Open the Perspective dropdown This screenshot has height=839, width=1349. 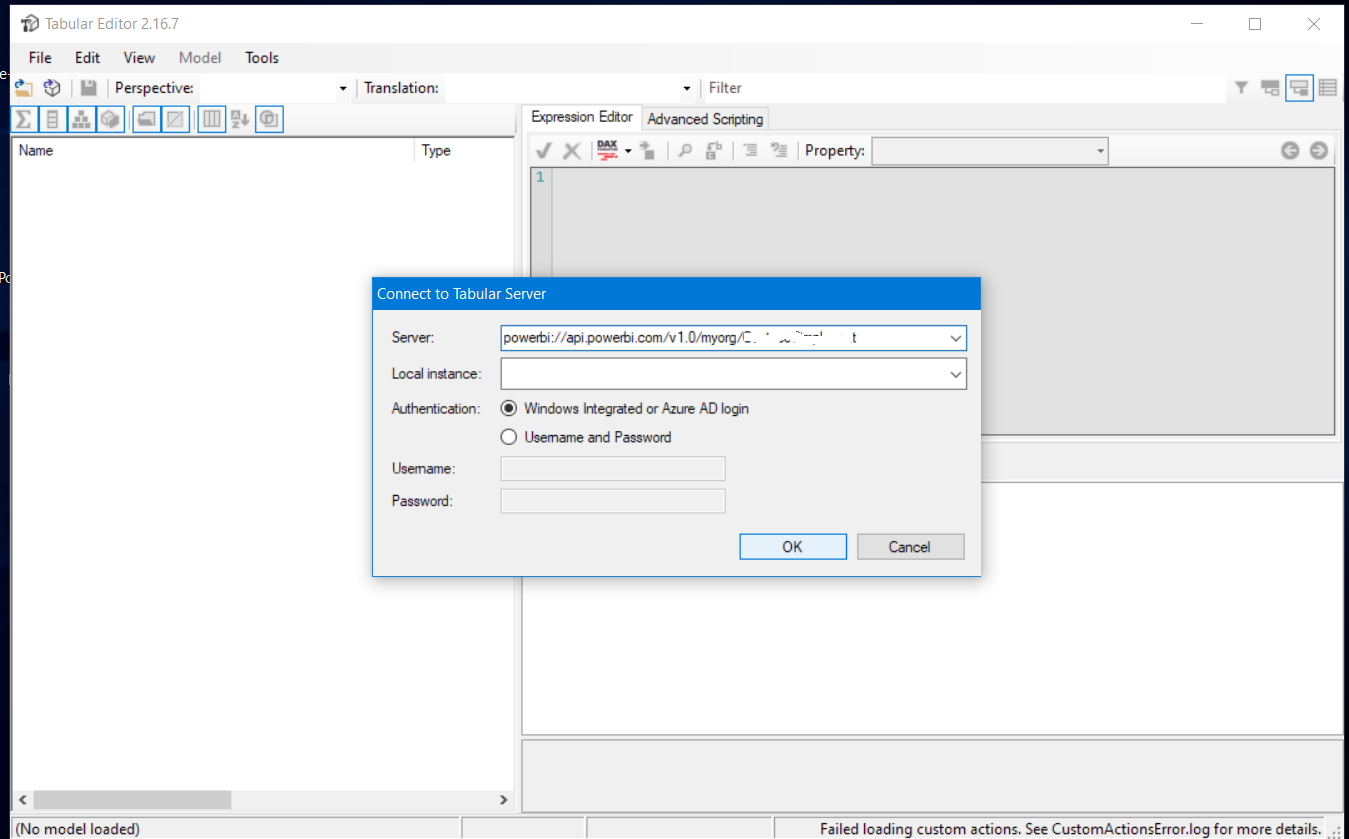click(343, 88)
